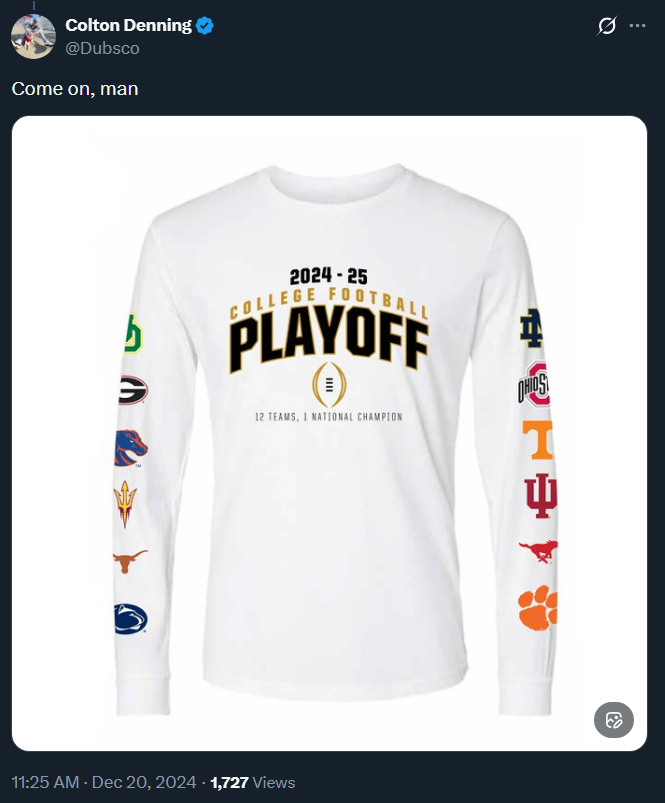Click the orange Tennessee T logo
The width and height of the screenshot is (665, 803).
coord(537,439)
